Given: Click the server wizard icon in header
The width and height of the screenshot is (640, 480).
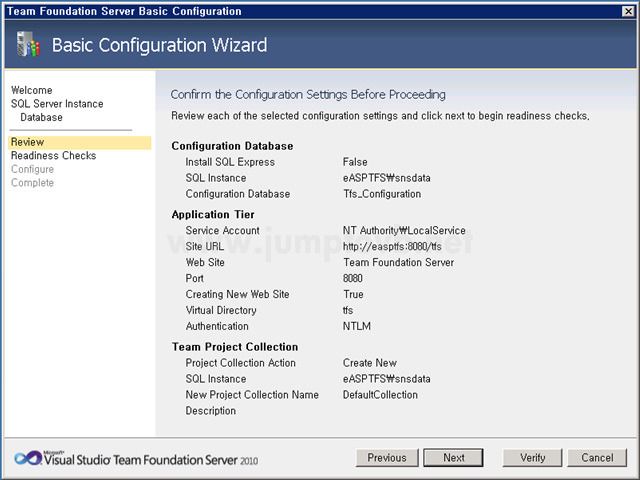Looking at the screenshot, I should coord(28,44).
